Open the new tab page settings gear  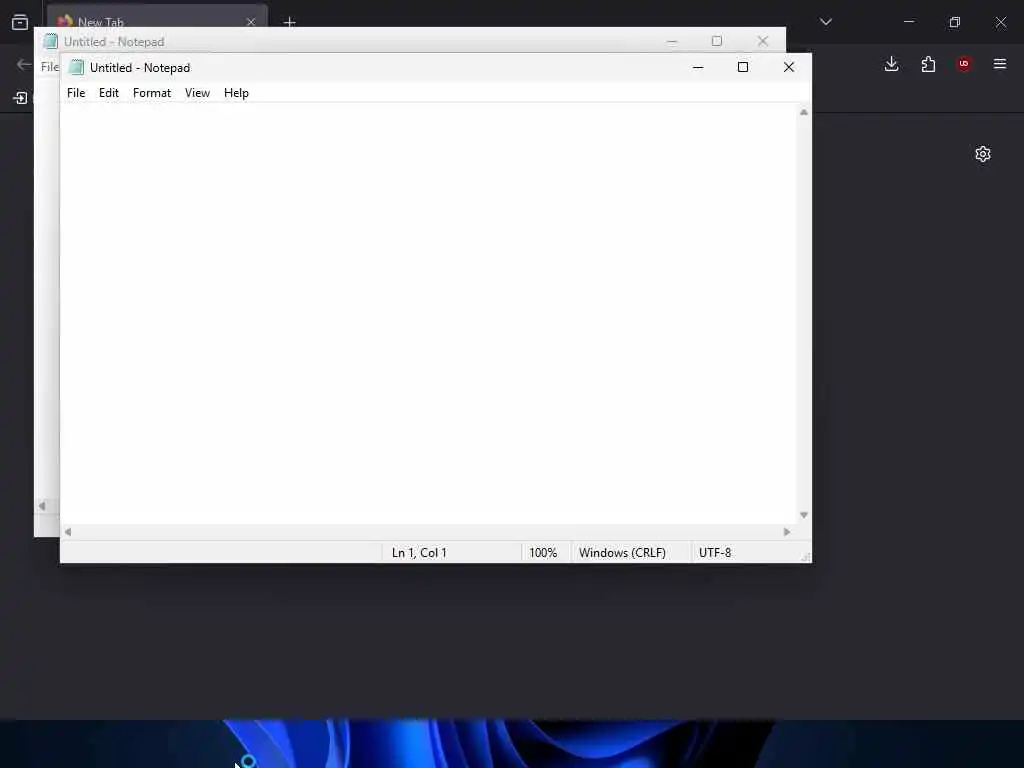[x=983, y=154]
